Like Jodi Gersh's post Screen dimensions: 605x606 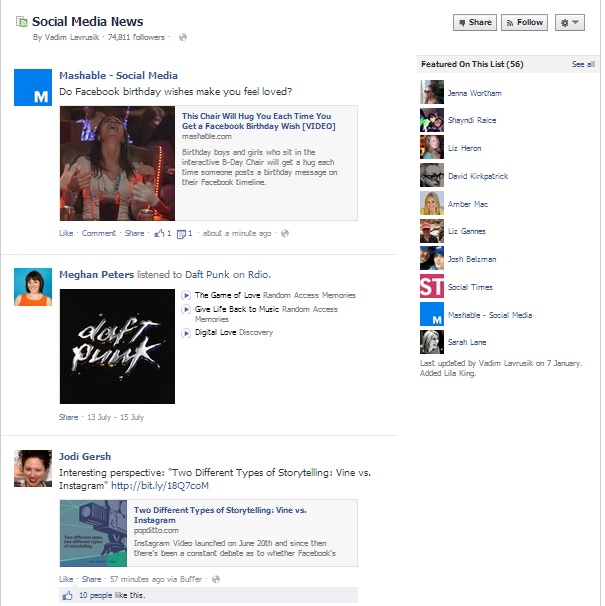click(x=66, y=579)
